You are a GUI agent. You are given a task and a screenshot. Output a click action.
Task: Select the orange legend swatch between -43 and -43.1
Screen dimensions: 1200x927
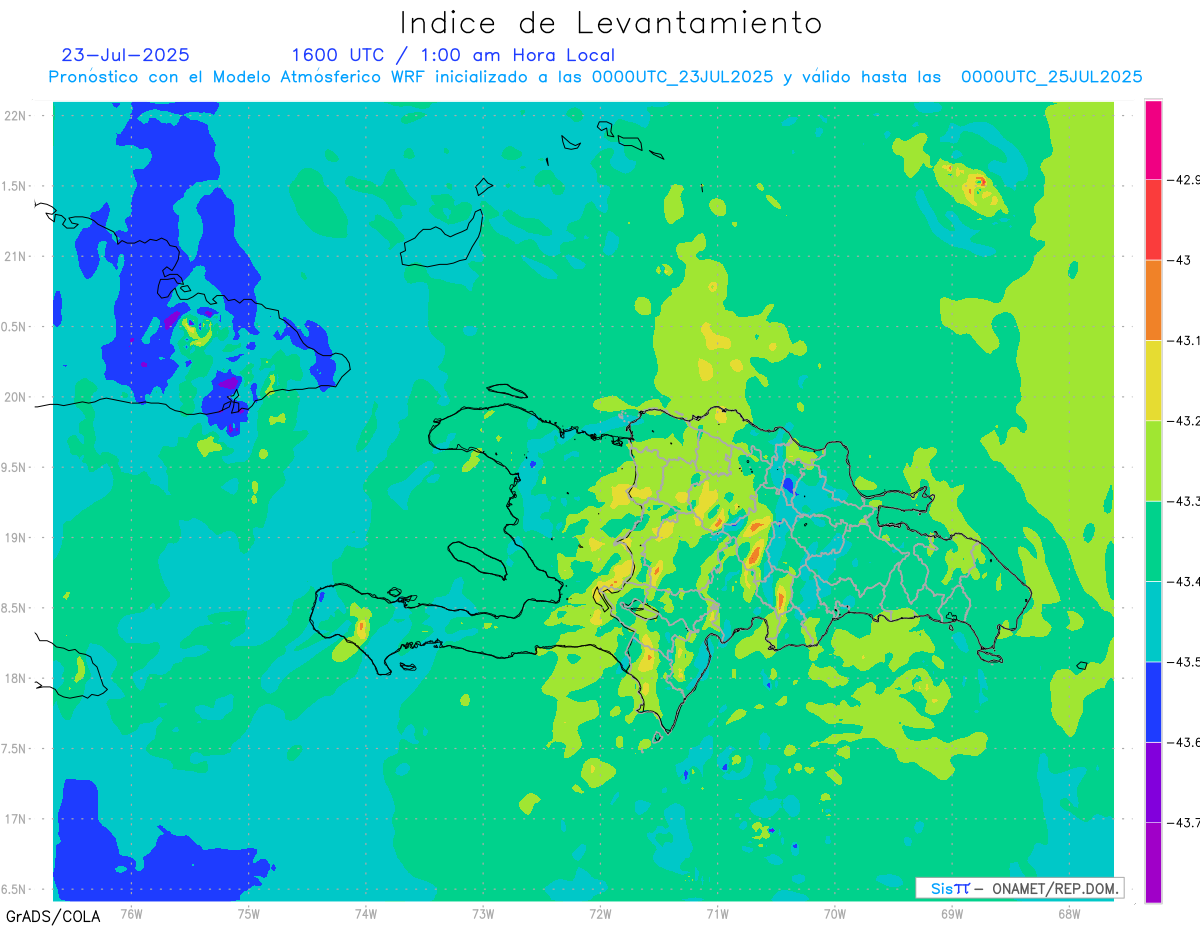(x=1153, y=300)
